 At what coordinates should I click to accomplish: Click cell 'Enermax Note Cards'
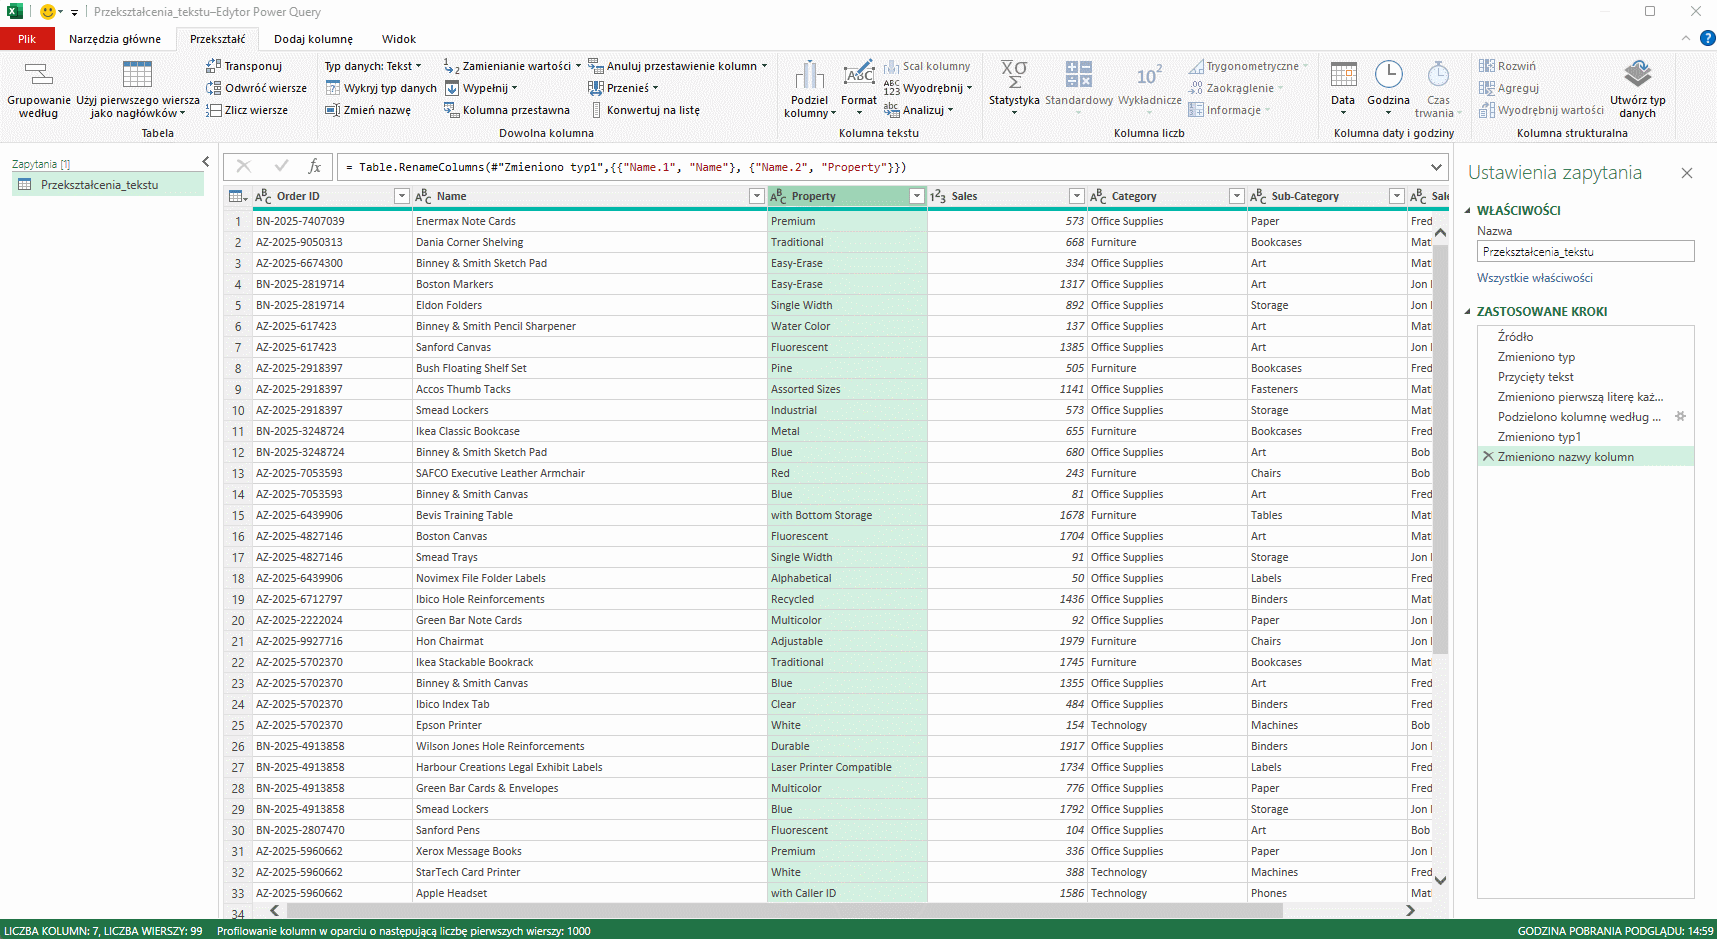point(589,221)
